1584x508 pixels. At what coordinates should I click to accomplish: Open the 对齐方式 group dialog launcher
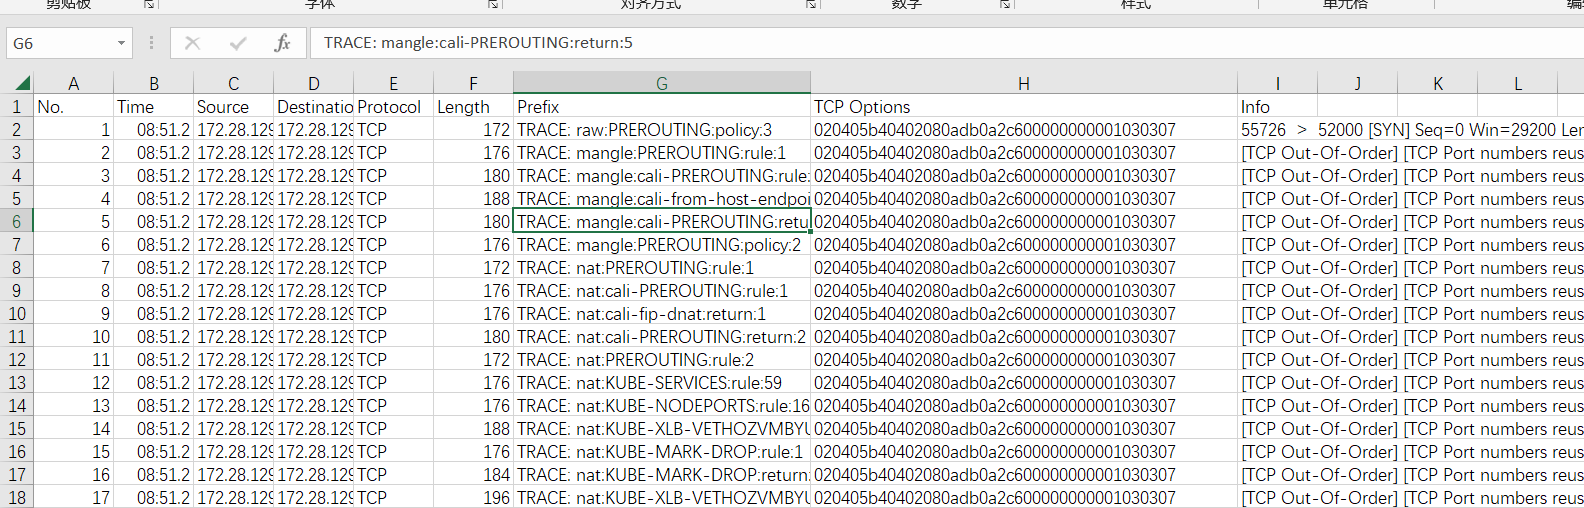click(x=811, y=5)
